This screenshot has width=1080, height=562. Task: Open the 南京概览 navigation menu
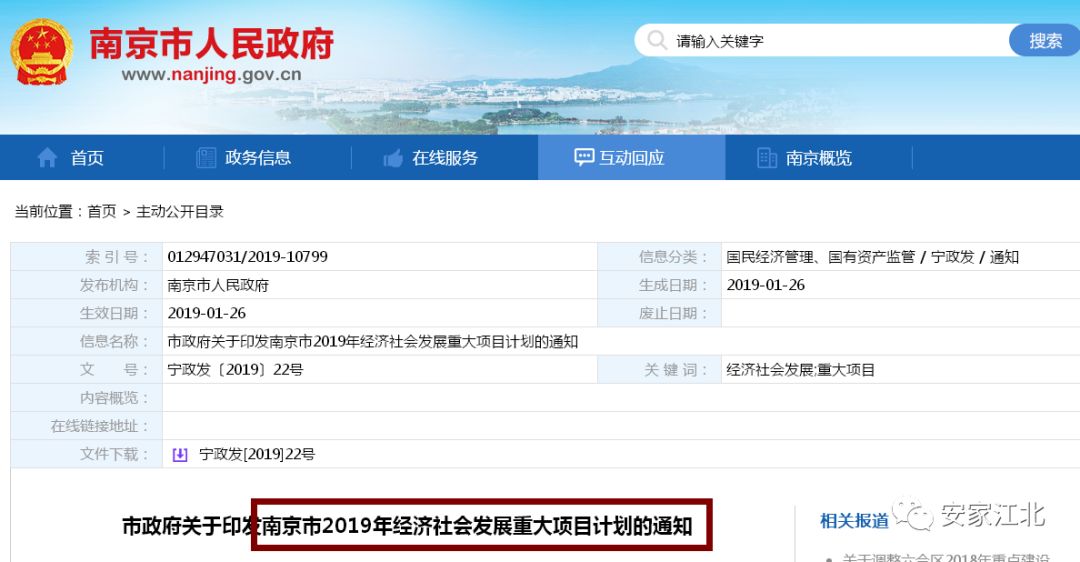818,158
